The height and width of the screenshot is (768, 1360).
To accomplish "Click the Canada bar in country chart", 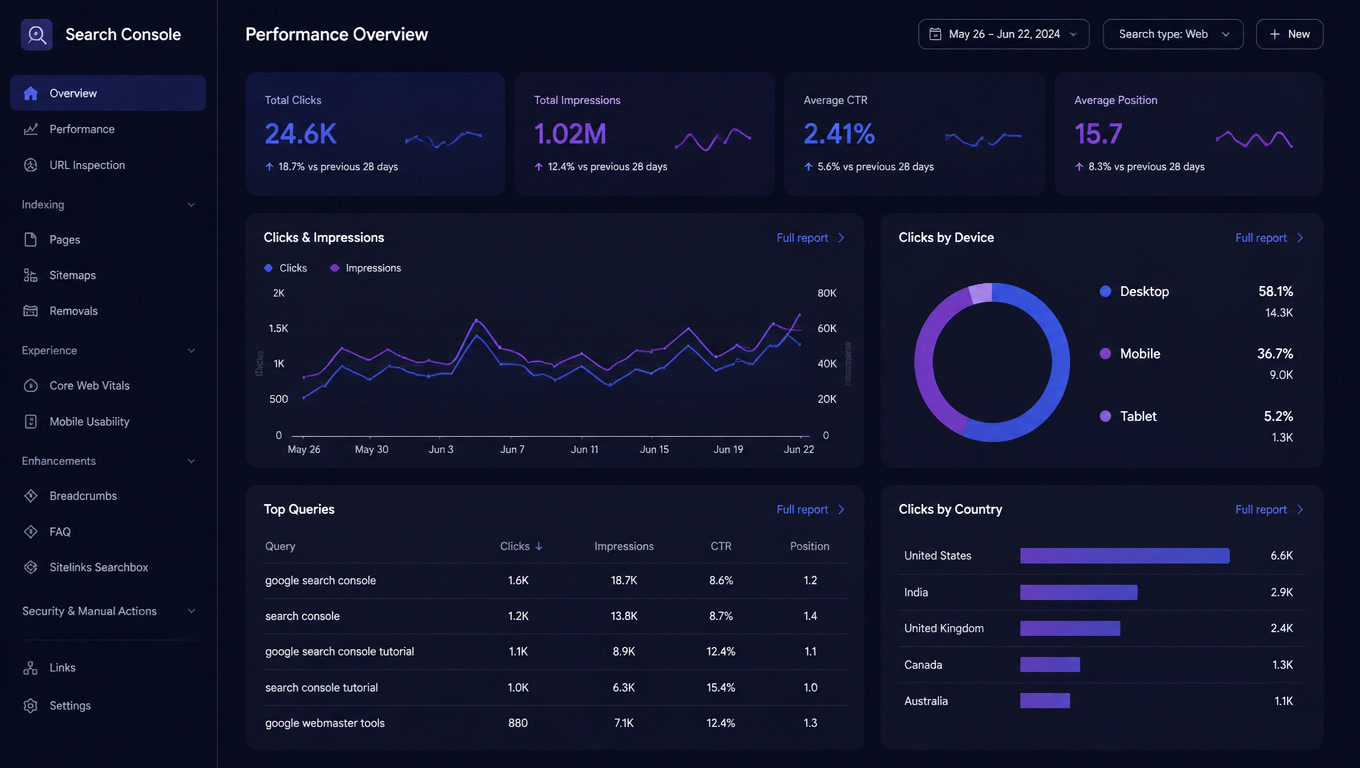I will click(1050, 665).
